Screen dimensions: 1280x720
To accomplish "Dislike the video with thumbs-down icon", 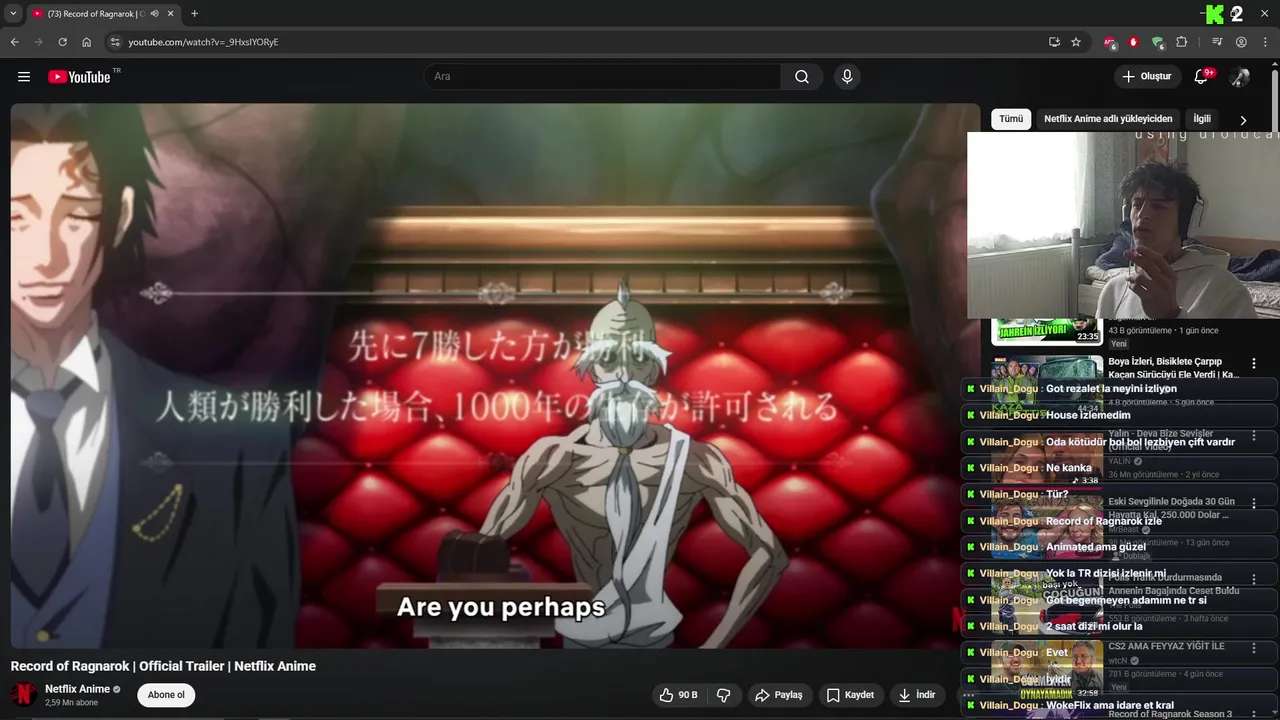I will click(x=724, y=695).
